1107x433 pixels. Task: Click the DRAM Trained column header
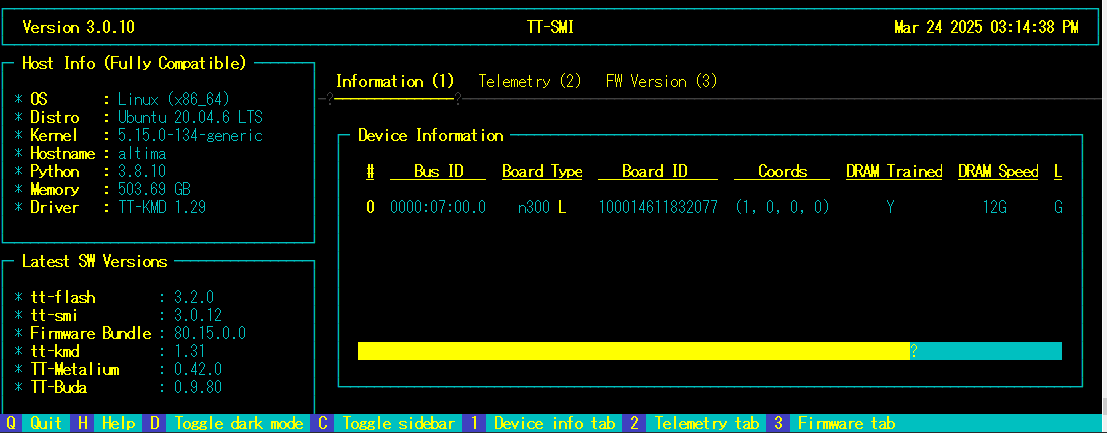tap(894, 172)
